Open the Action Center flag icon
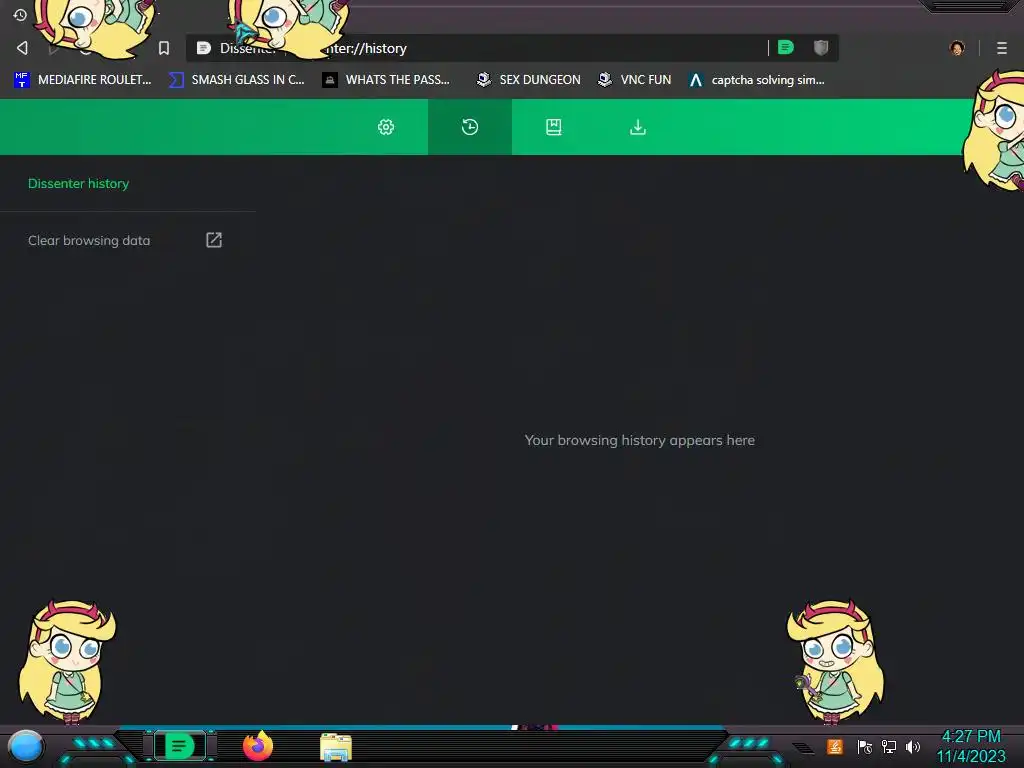The width and height of the screenshot is (1024, 768). [x=865, y=746]
